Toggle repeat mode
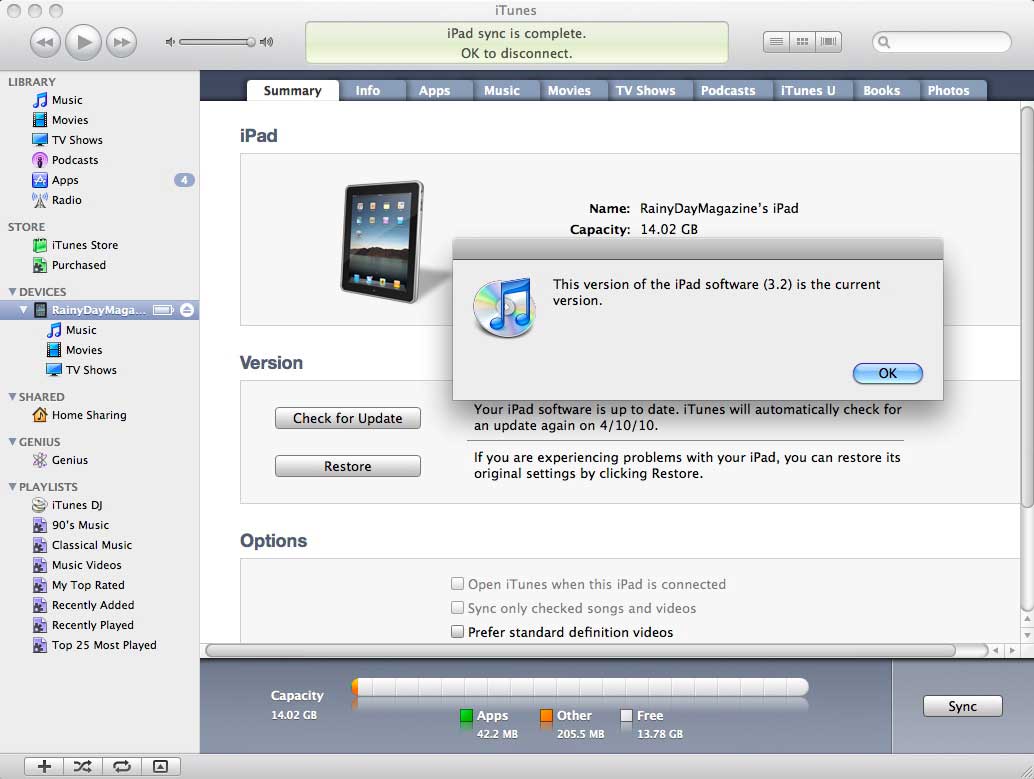 tap(121, 766)
